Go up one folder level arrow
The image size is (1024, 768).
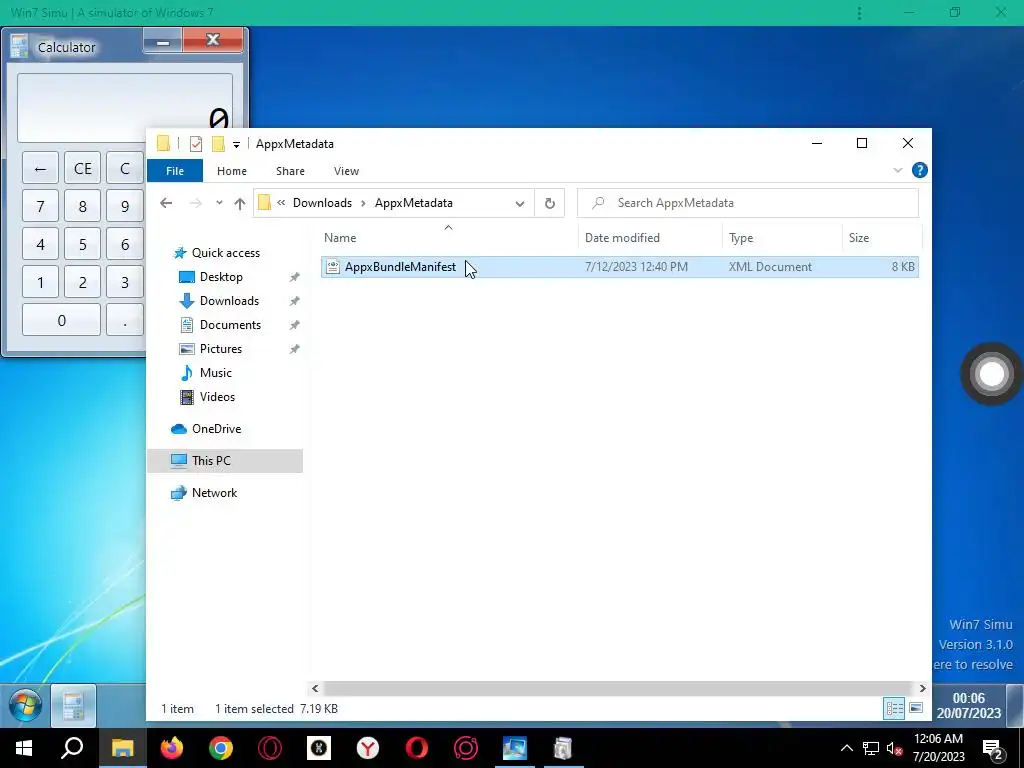(x=240, y=203)
